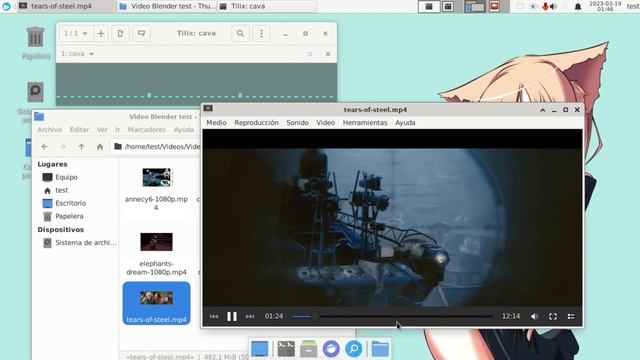The height and width of the screenshot is (360, 640).
Task: Open the Papelera desktop icon
Action: coord(36,42)
